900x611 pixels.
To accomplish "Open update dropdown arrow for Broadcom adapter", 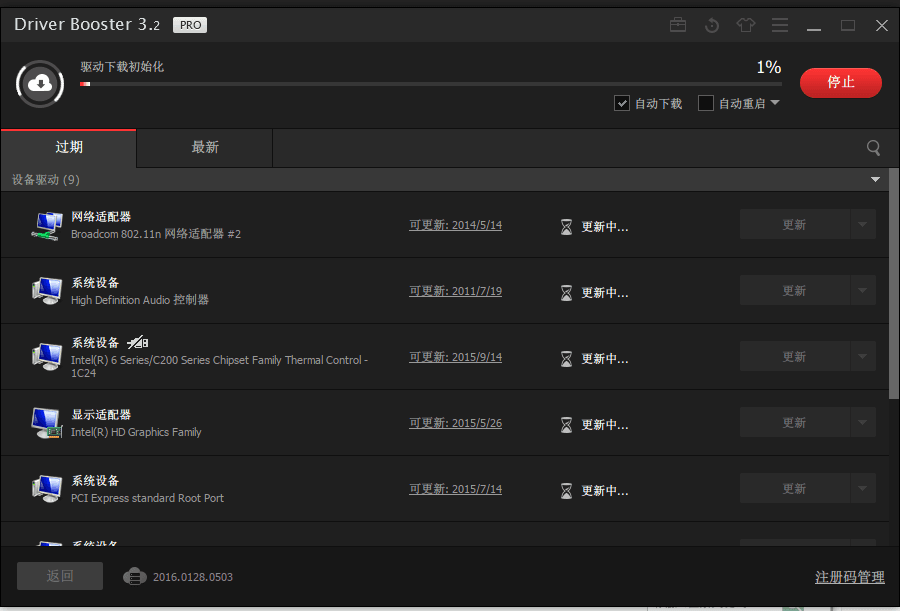I will click(x=863, y=225).
